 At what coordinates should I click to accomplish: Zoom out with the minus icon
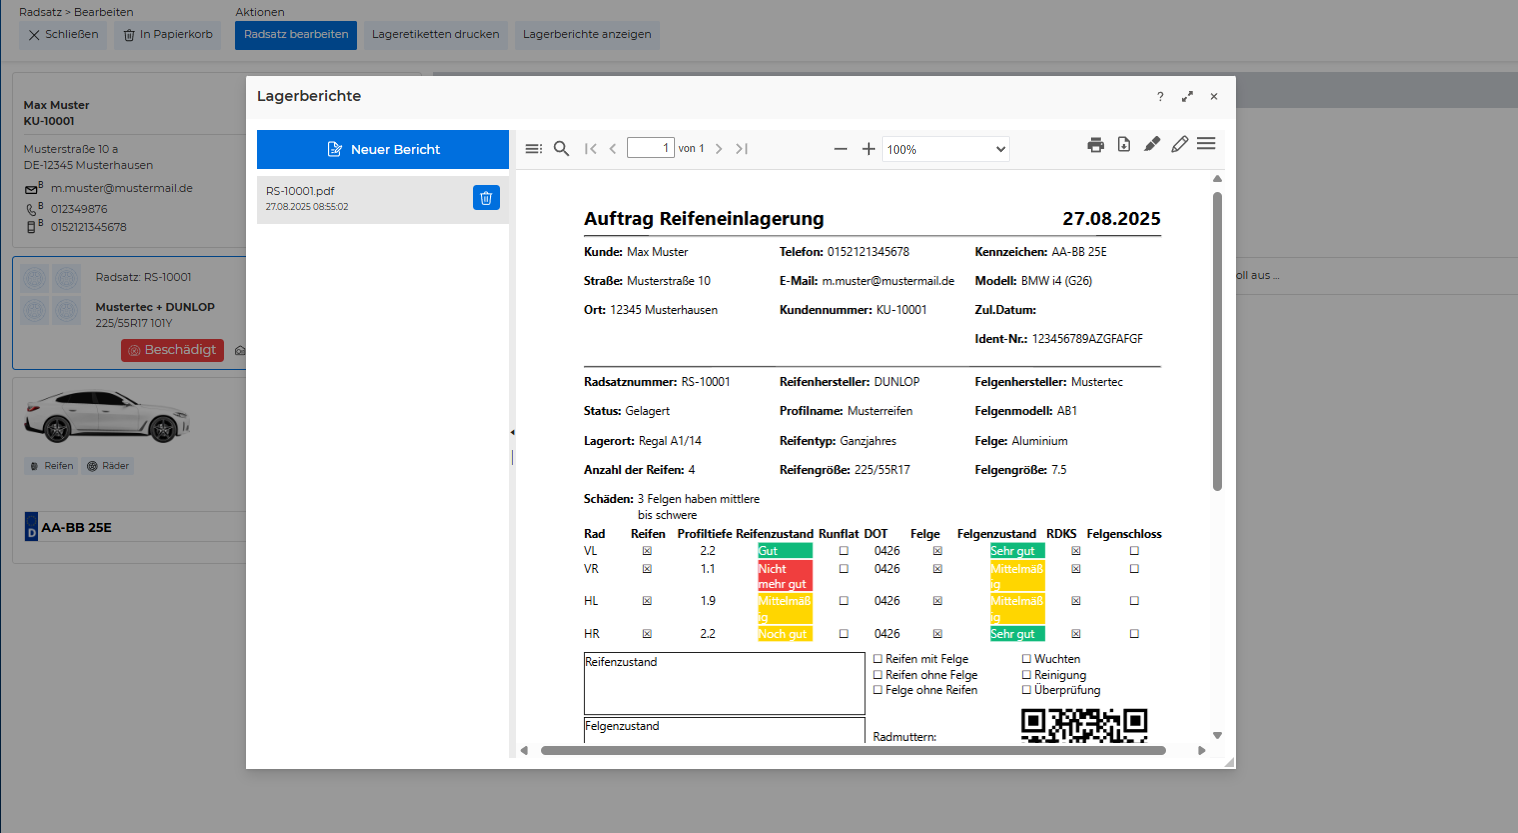click(x=841, y=149)
